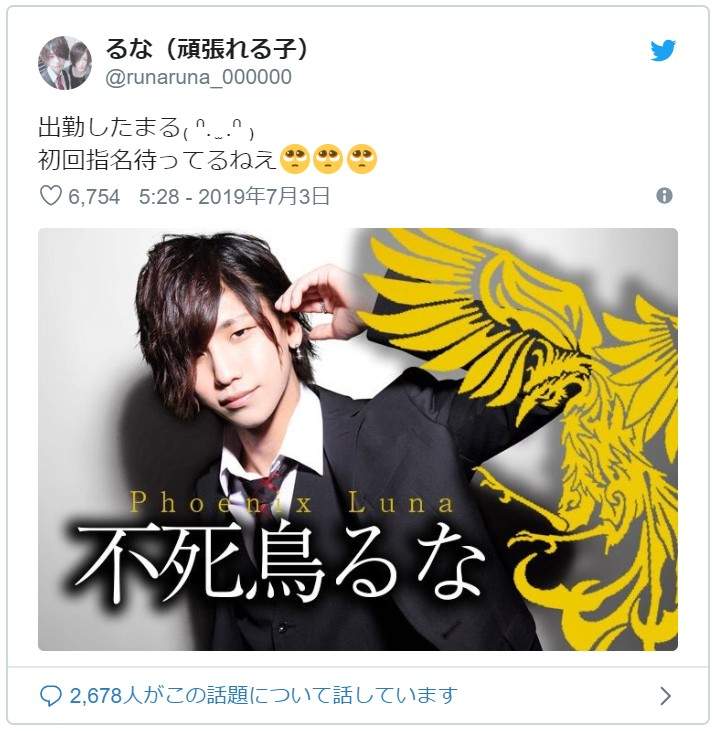The height and width of the screenshot is (731, 713).
Task: Click the first rolling eyes emoji
Action: click(295, 159)
